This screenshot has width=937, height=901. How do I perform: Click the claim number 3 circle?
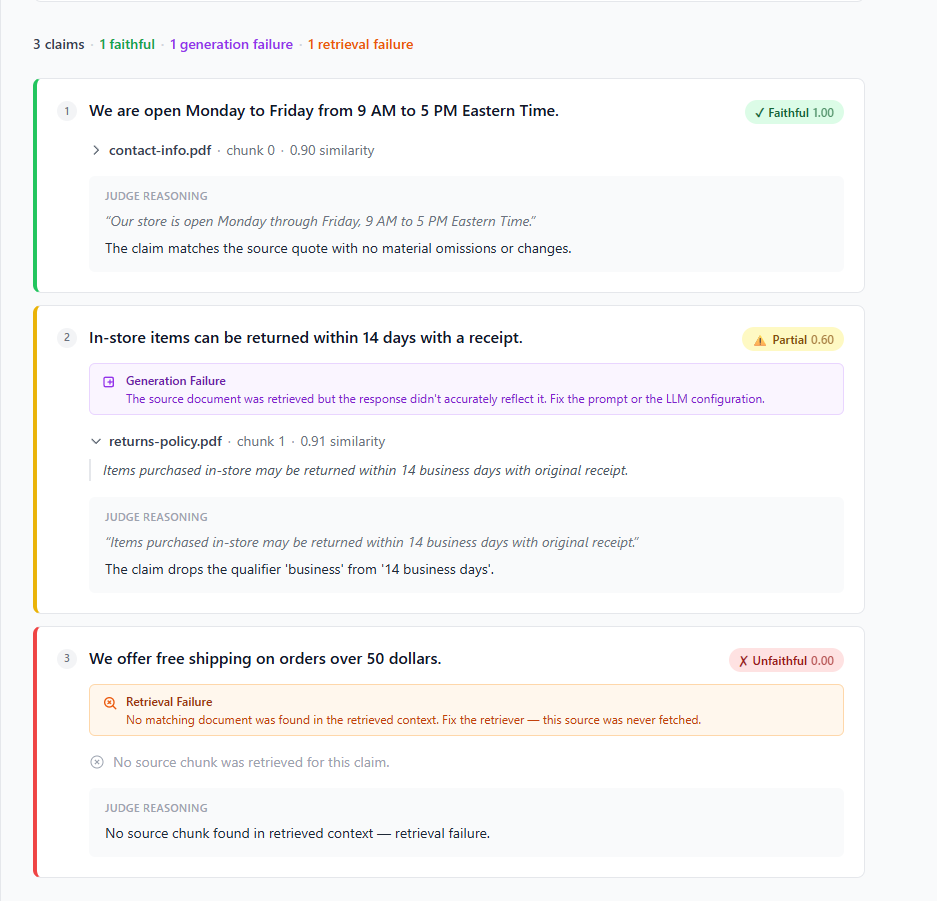click(67, 658)
